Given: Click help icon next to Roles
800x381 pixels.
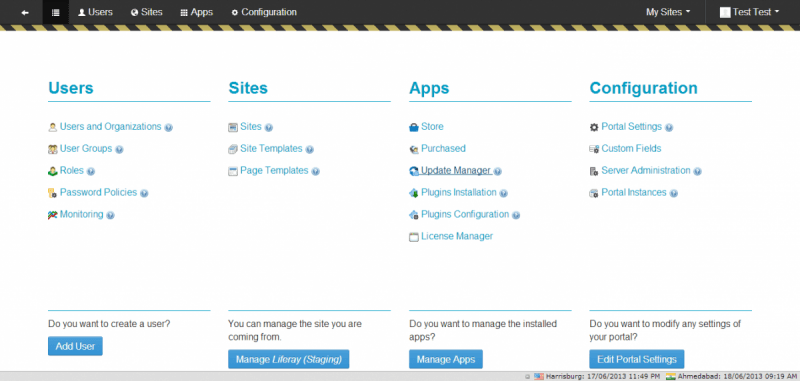Looking at the screenshot, I should point(91,171).
